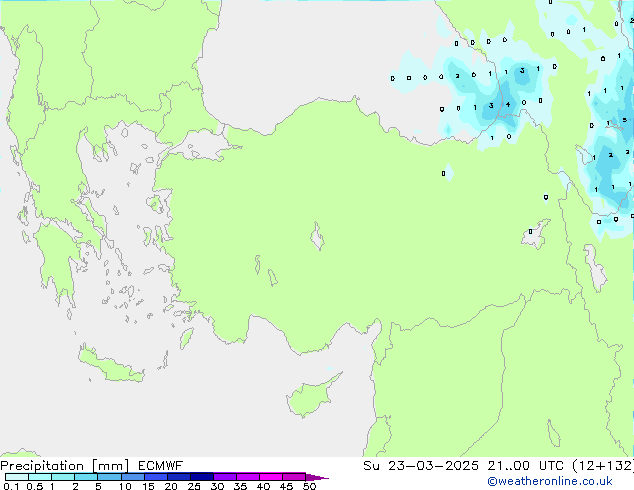Click the legend label '25'

[194, 486]
